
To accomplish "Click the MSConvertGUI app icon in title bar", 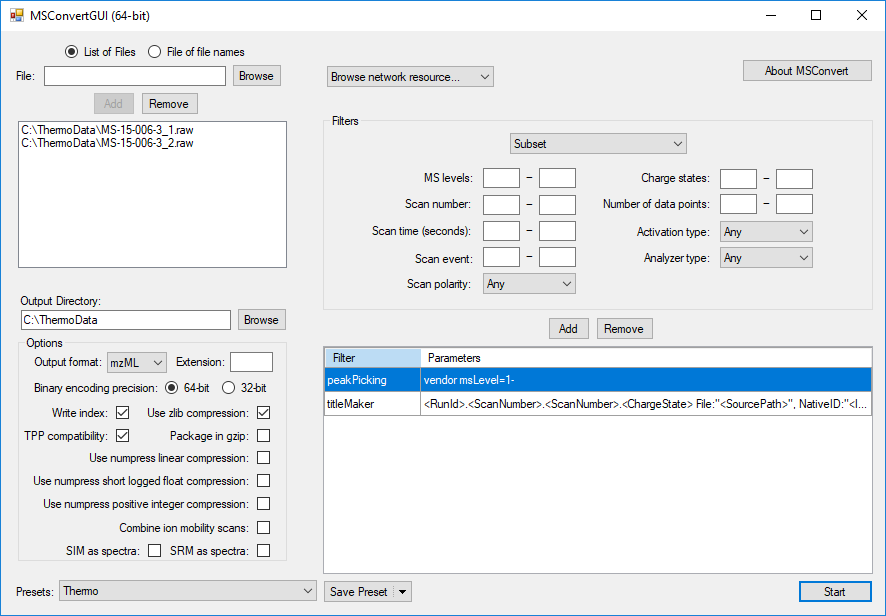I will pos(16,15).
